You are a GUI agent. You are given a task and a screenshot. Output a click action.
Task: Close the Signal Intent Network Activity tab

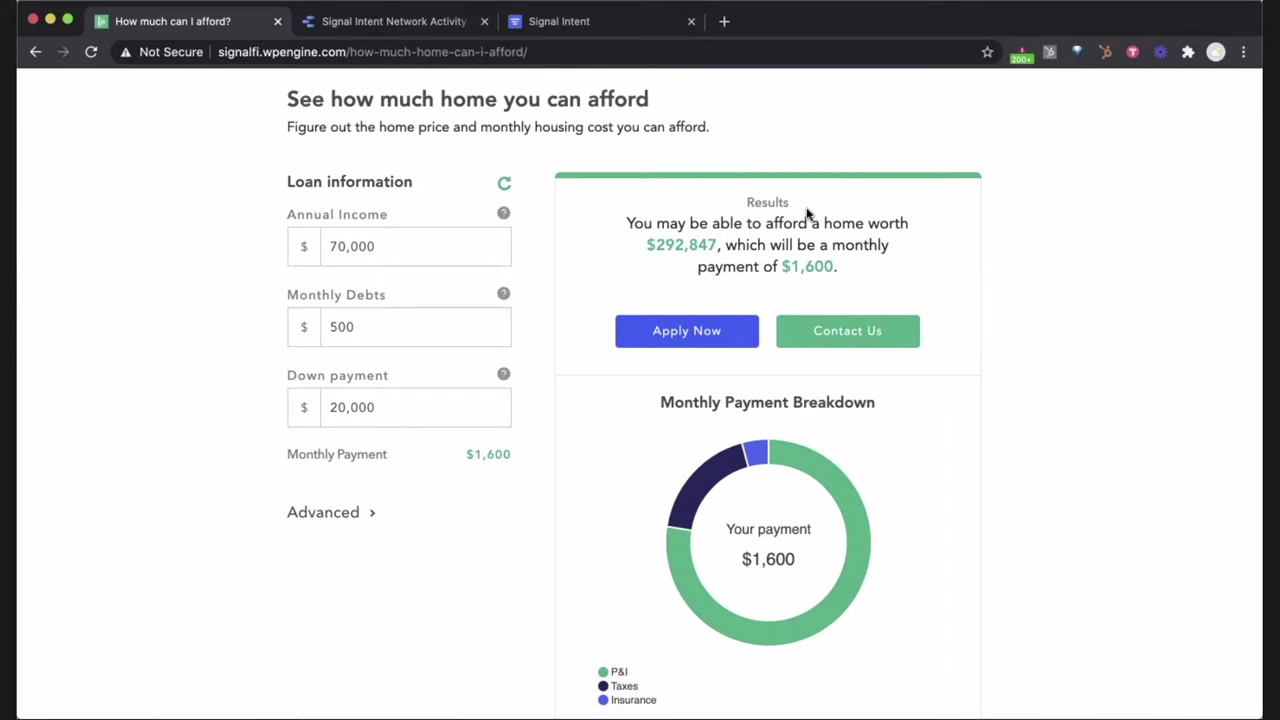[484, 21]
